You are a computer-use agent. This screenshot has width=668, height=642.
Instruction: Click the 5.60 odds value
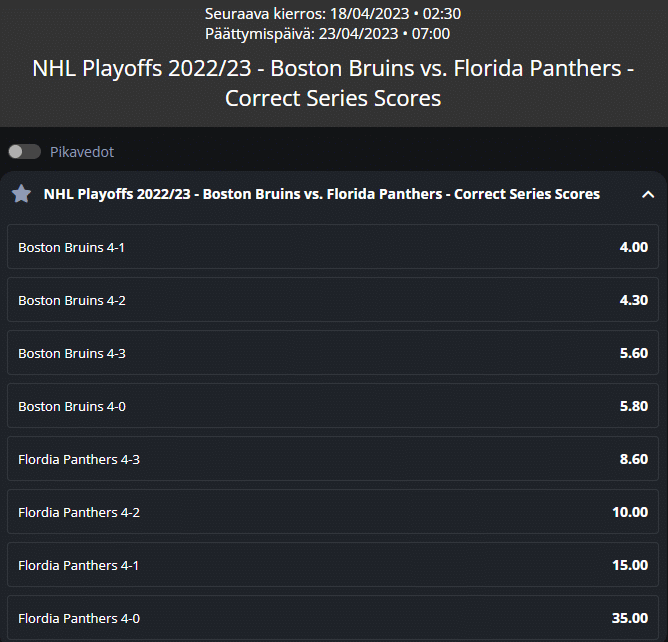[633, 353]
